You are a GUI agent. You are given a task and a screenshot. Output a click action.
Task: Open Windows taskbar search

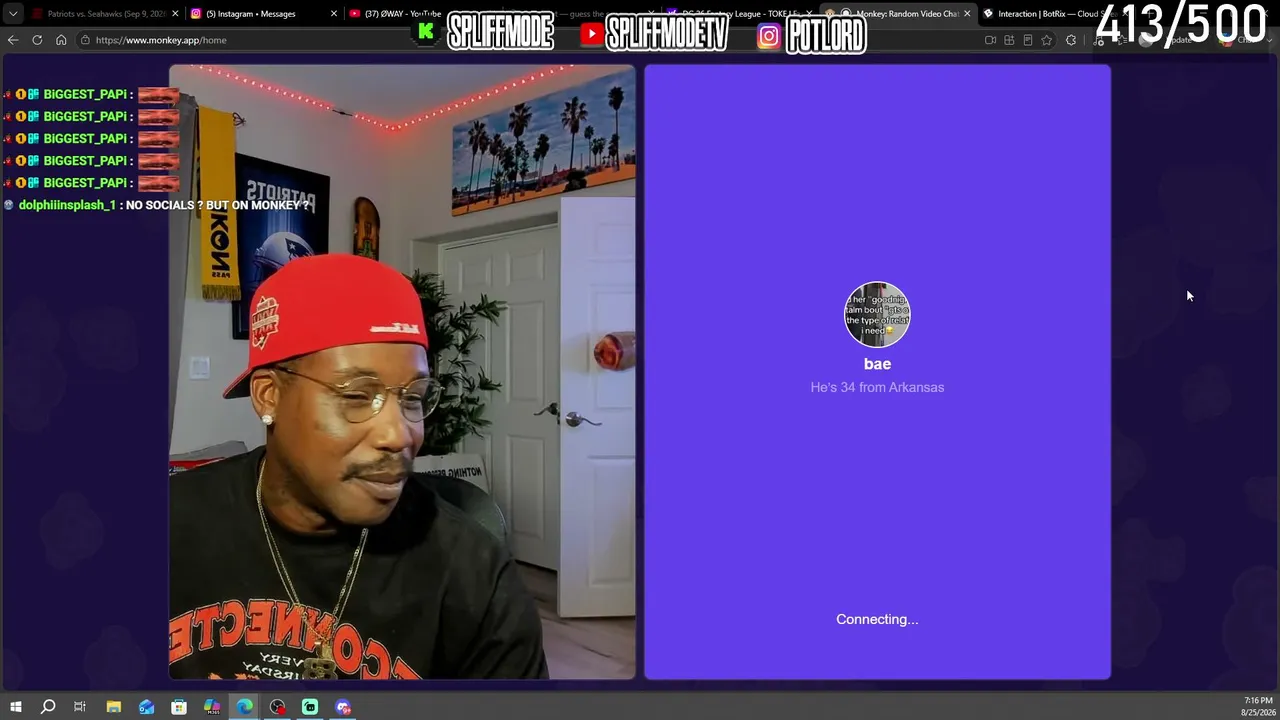click(48, 707)
